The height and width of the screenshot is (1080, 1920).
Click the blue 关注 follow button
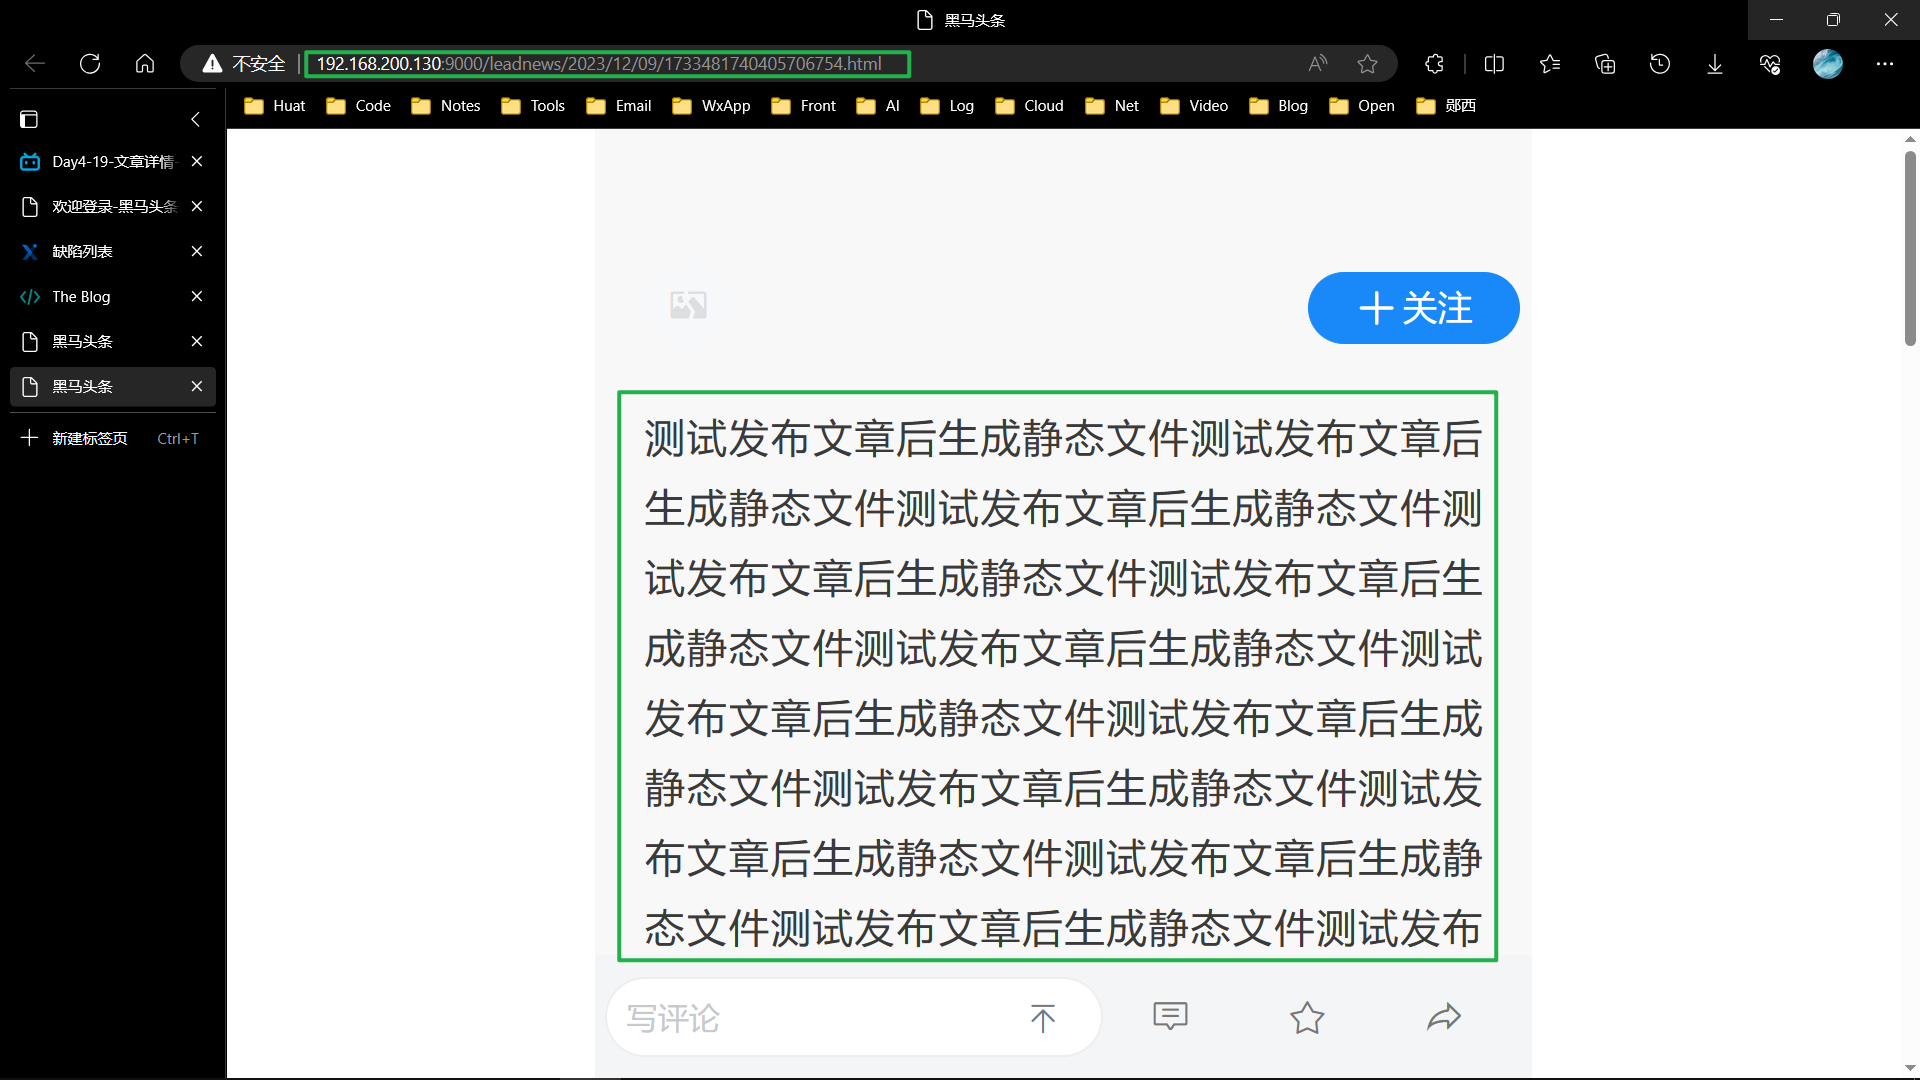[x=1413, y=308]
